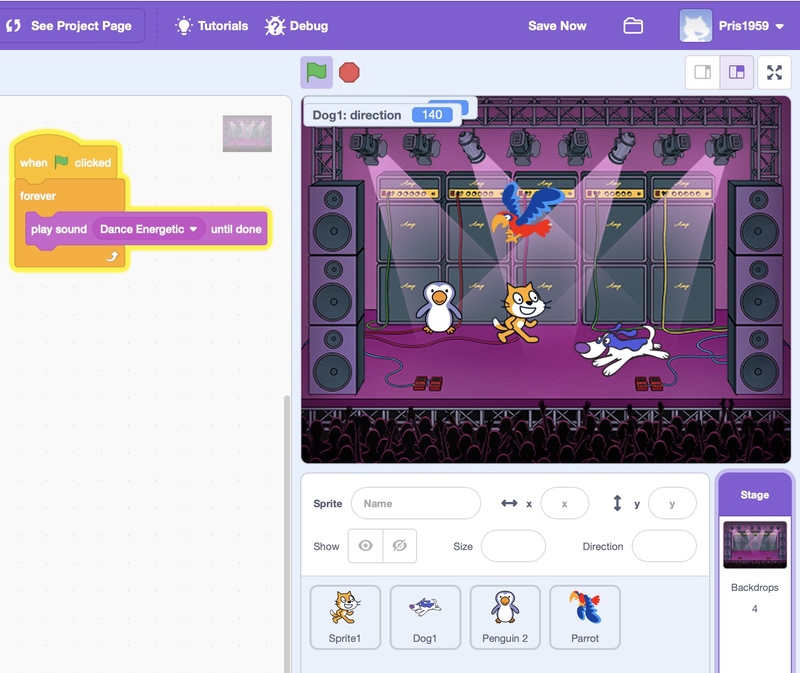Open Tutorials from the top bar
Viewport: 800px width, 673px height.
click(x=211, y=26)
